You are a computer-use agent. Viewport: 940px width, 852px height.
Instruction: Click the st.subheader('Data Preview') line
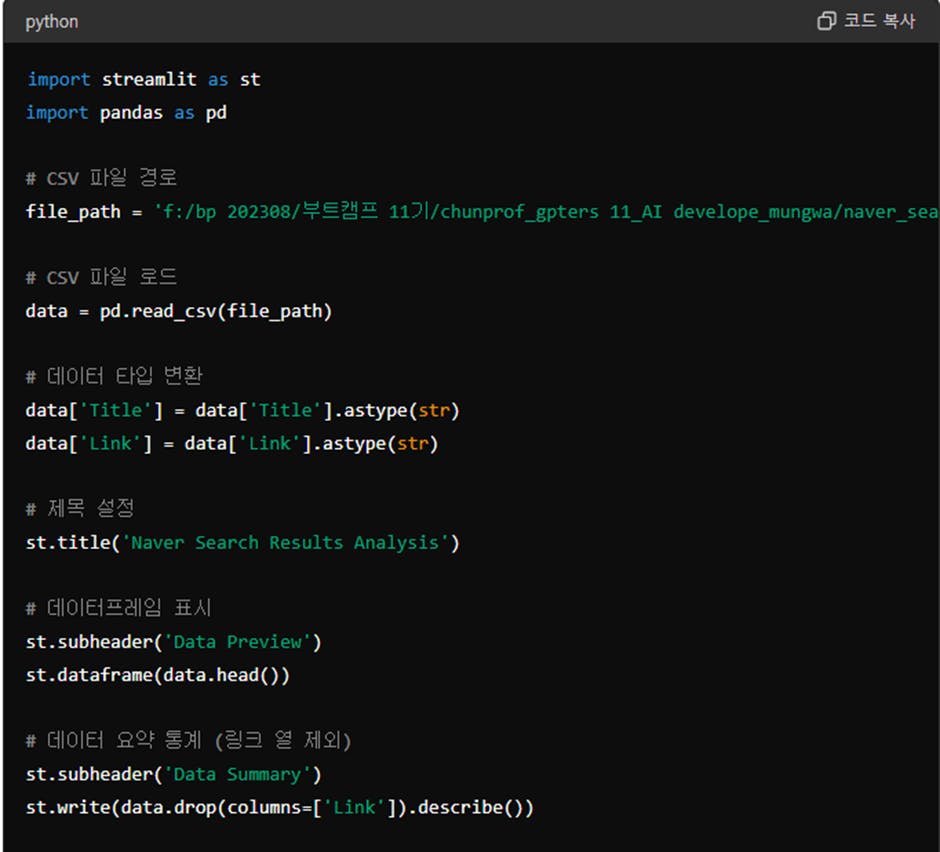[174, 641]
